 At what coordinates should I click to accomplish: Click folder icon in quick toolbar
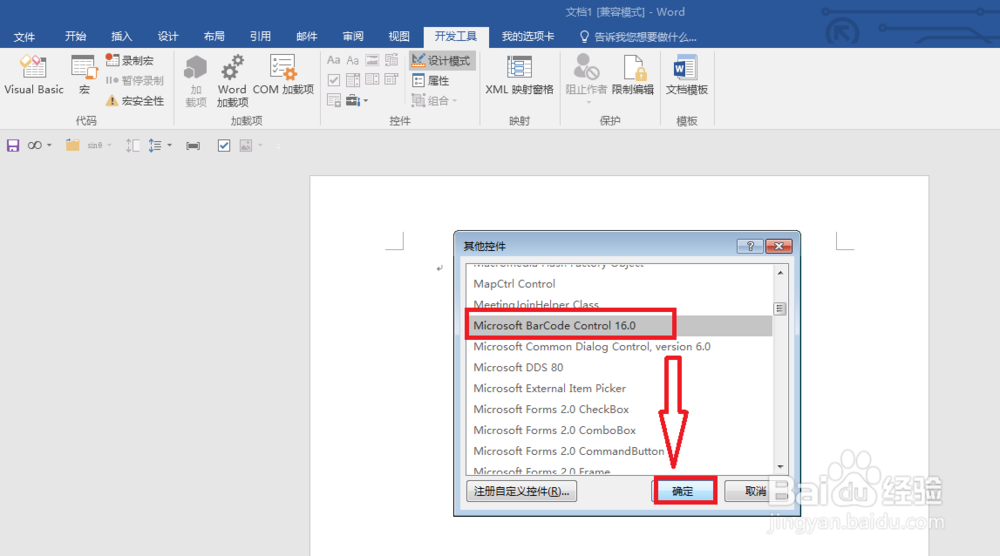tap(73, 145)
